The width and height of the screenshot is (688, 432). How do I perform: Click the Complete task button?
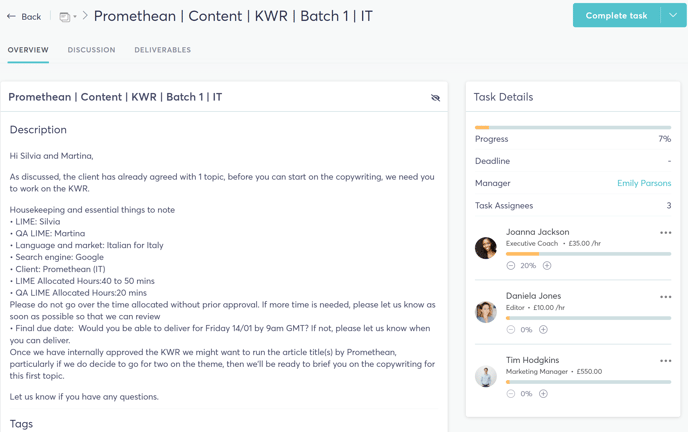click(x=616, y=15)
